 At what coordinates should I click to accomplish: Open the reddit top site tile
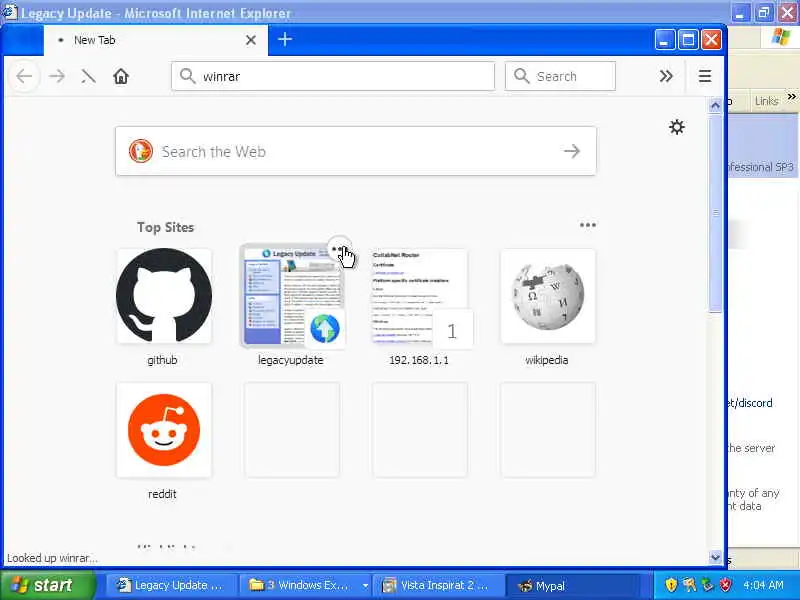pyautogui.click(x=164, y=430)
